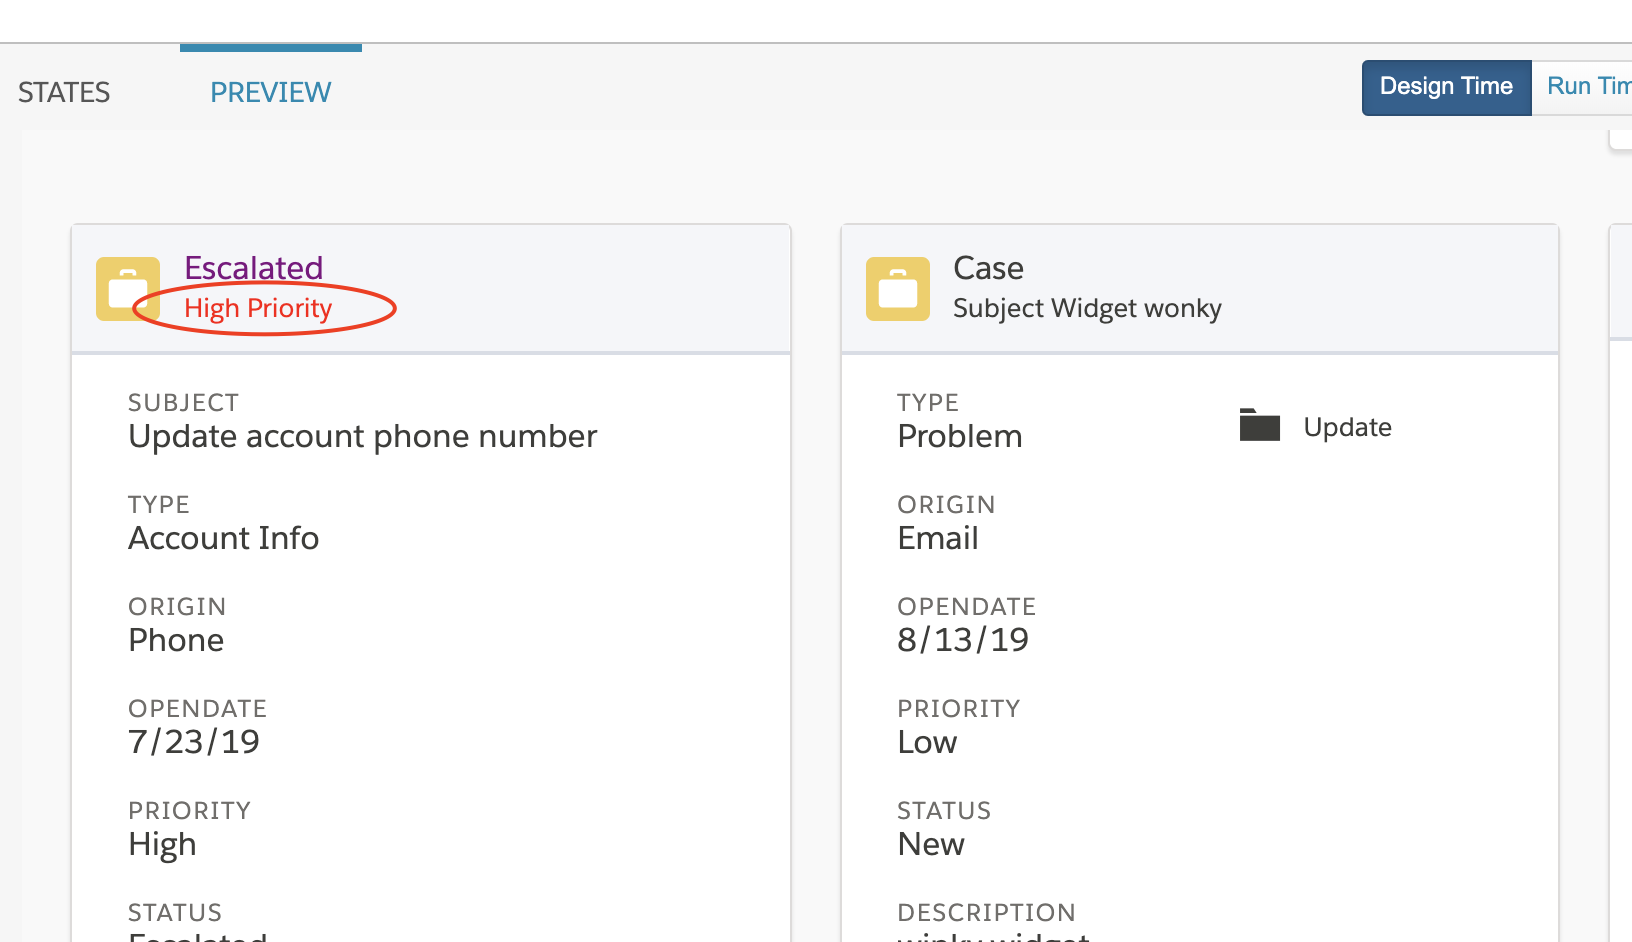Click the Low priority value
1632x942 pixels.
pos(927,742)
